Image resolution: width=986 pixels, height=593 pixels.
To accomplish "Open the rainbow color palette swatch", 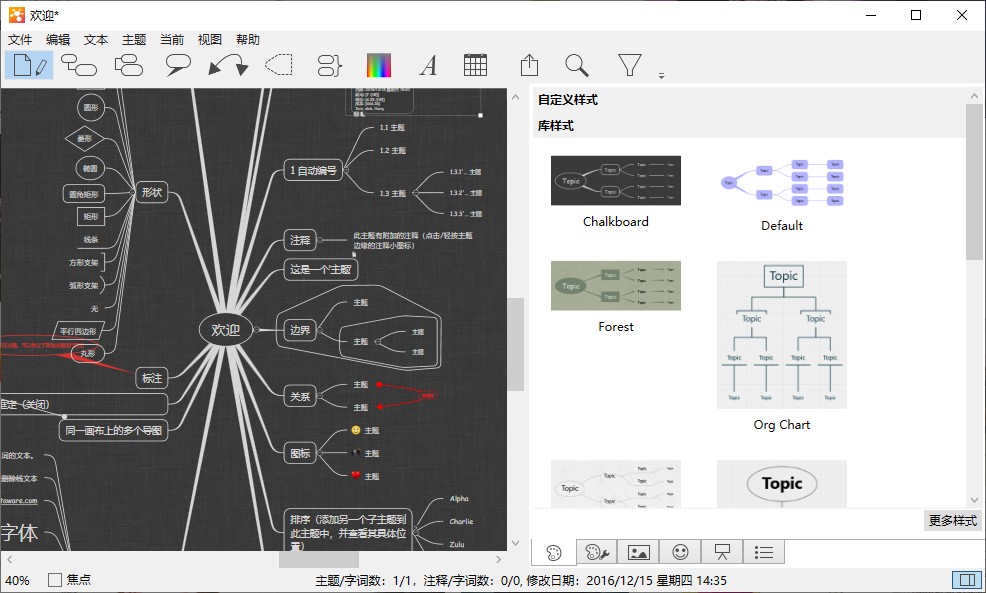I will coord(379,66).
